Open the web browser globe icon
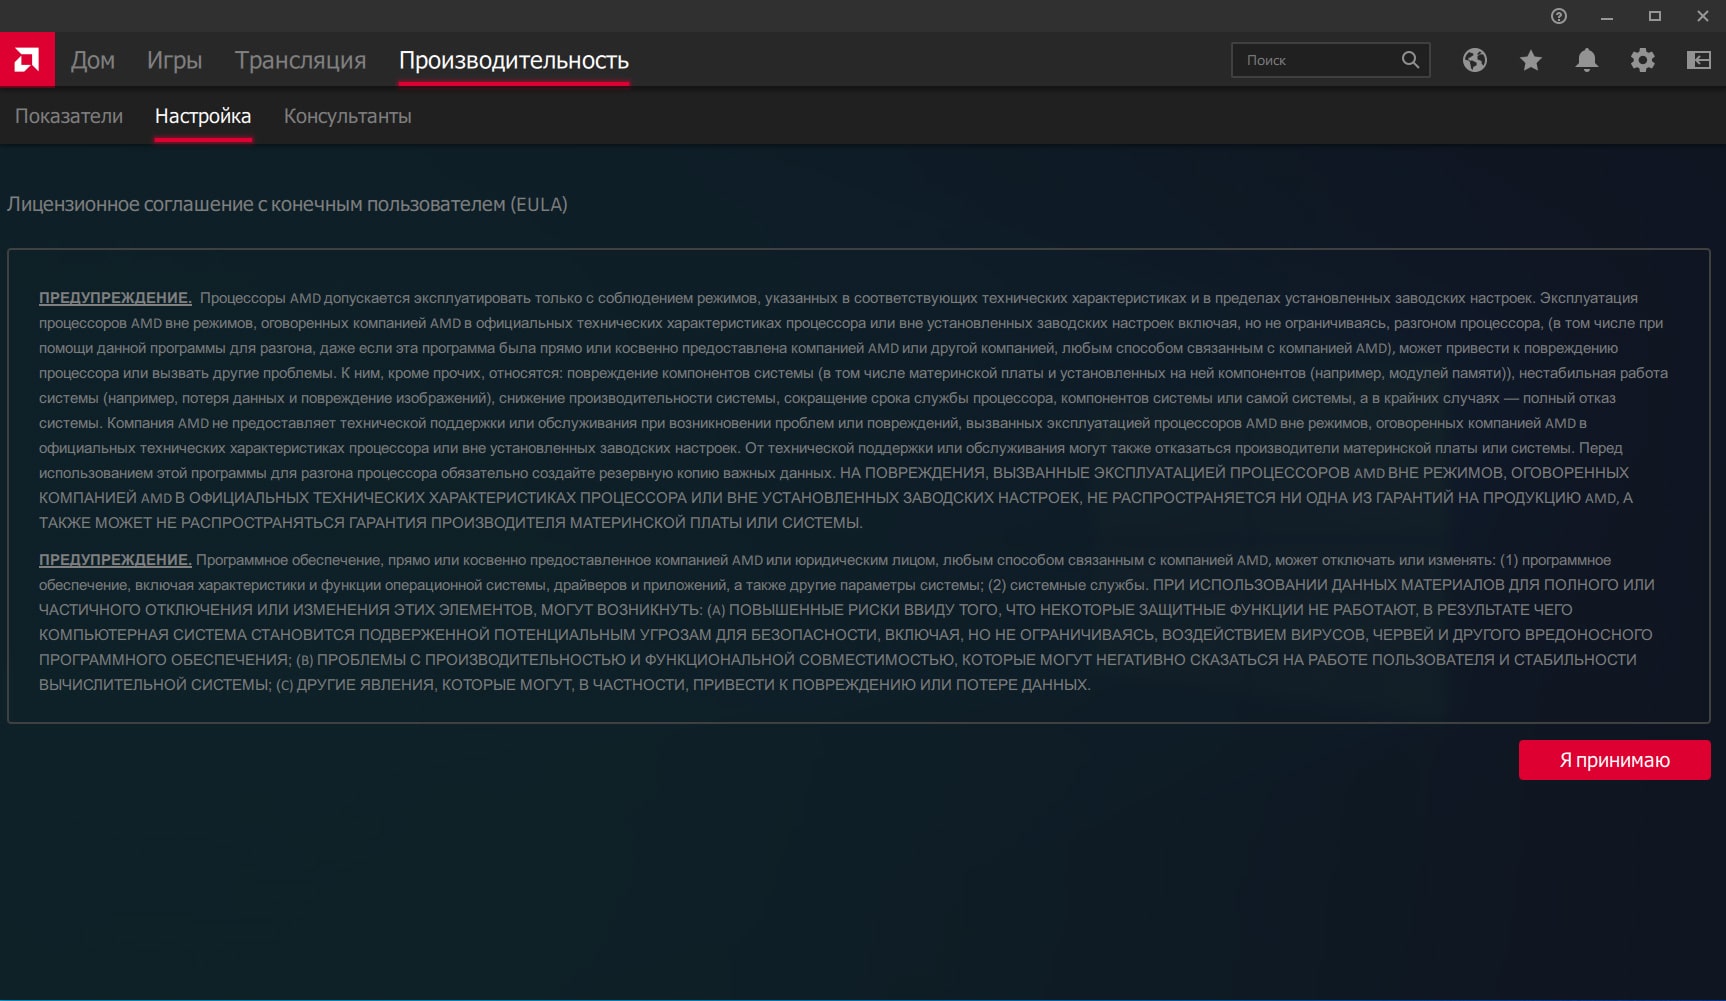Viewport: 1726px width, 1001px height. pyautogui.click(x=1474, y=60)
